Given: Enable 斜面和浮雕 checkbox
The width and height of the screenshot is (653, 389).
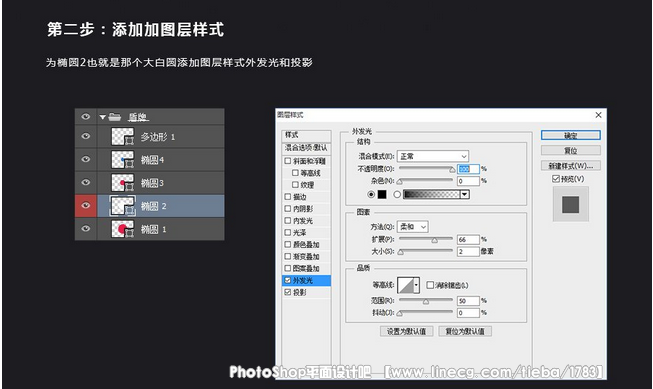Looking at the screenshot, I should point(288,161).
